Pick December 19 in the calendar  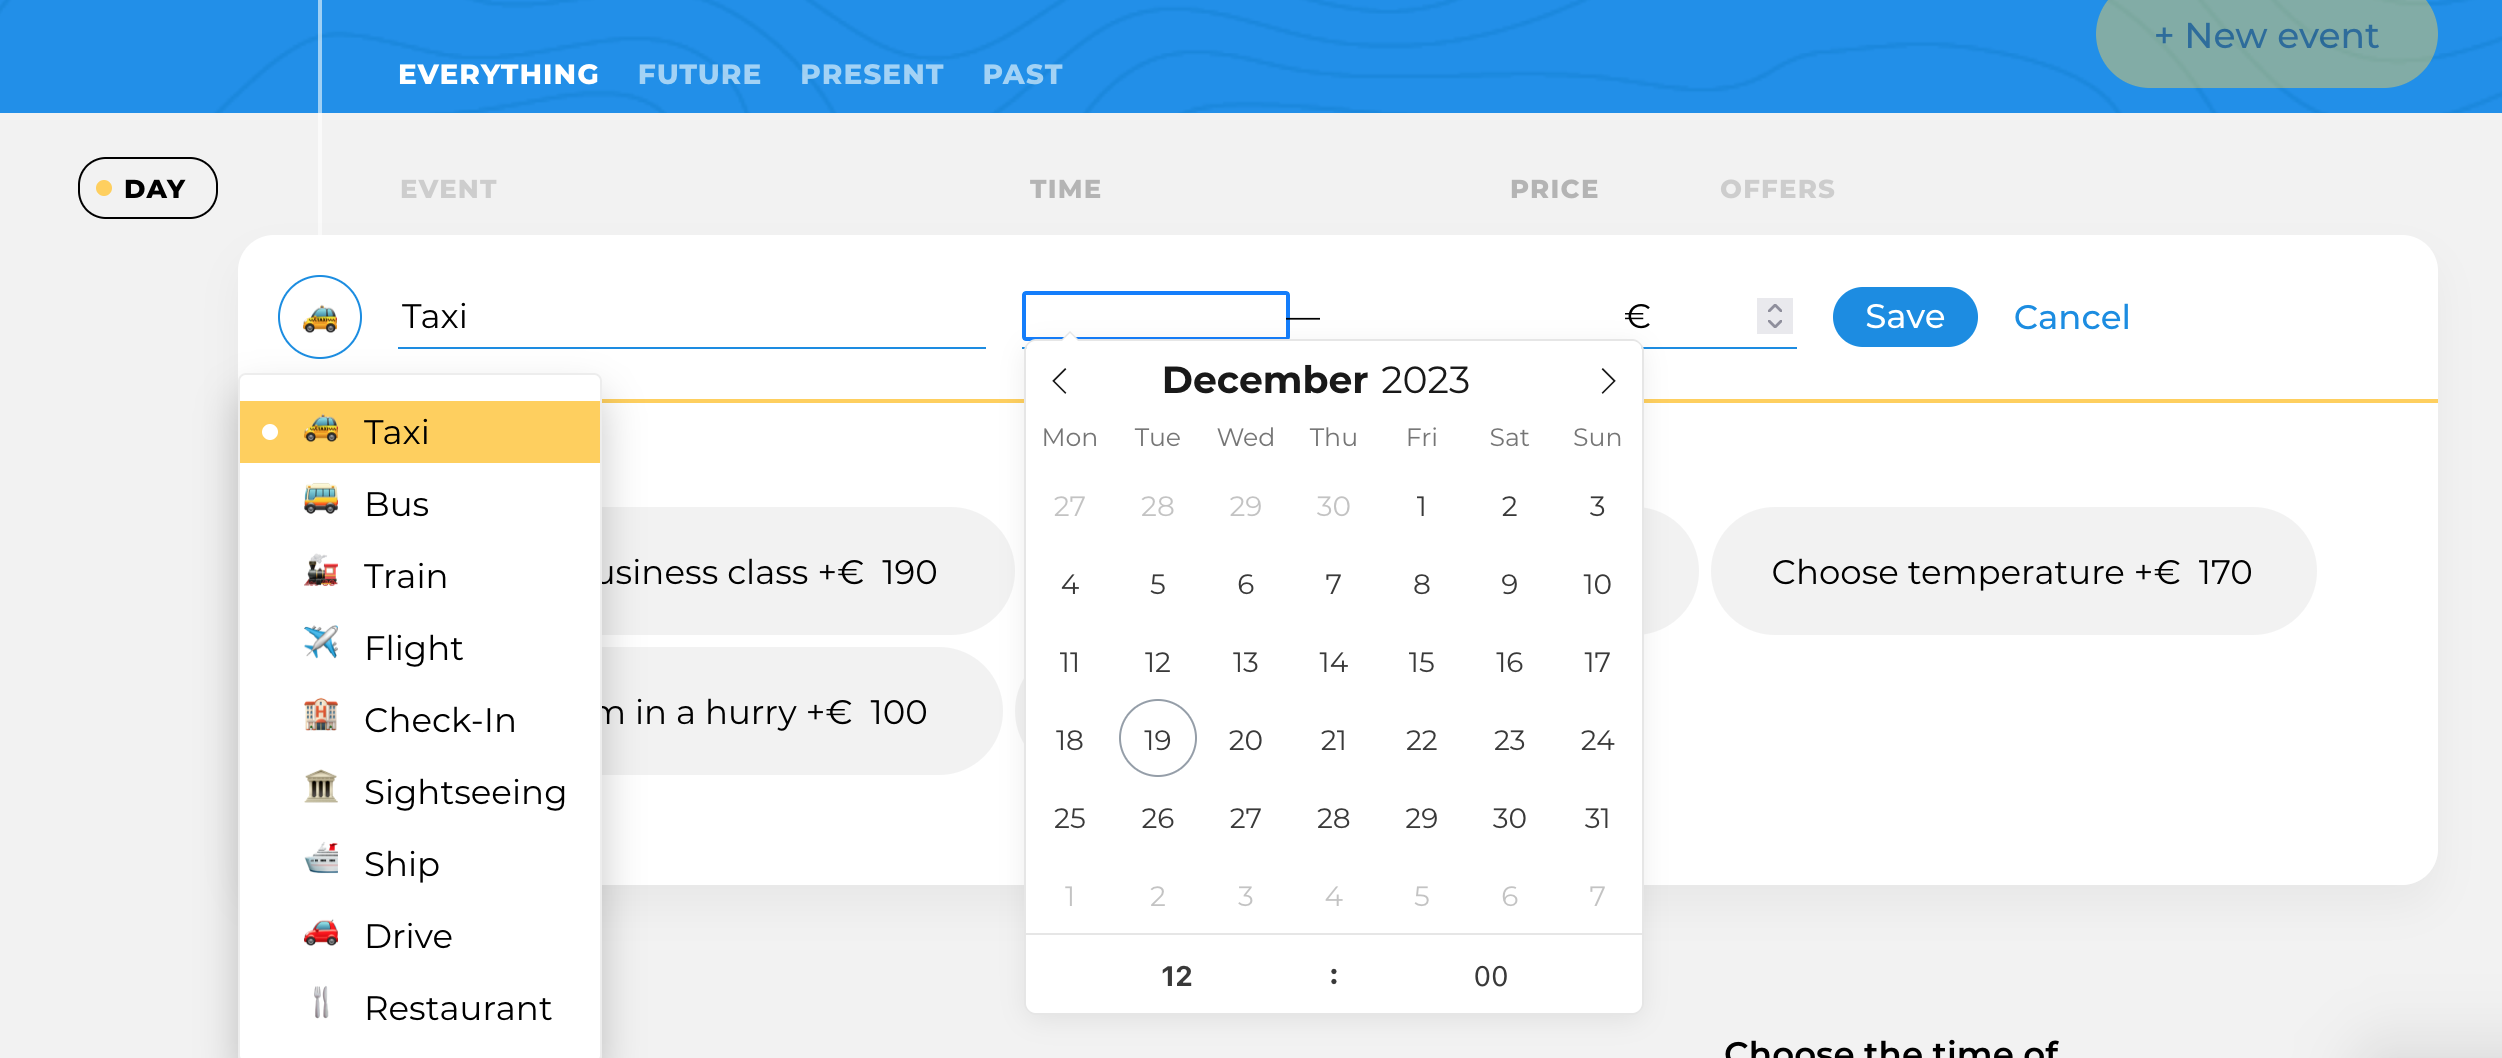tap(1157, 739)
